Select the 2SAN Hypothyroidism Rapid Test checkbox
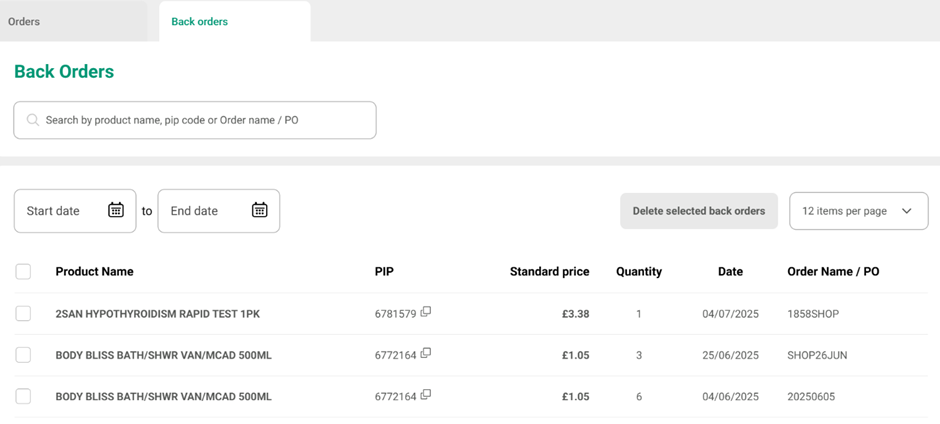The width and height of the screenshot is (940, 424). tap(23, 314)
